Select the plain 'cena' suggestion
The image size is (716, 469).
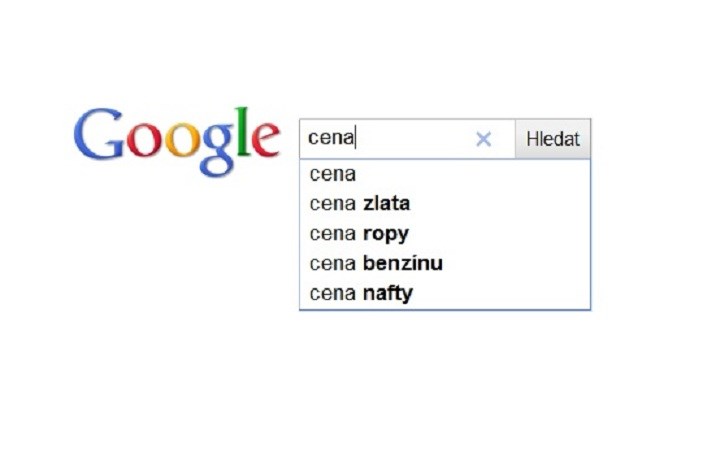pyautogui.click(x=333, y=174)
